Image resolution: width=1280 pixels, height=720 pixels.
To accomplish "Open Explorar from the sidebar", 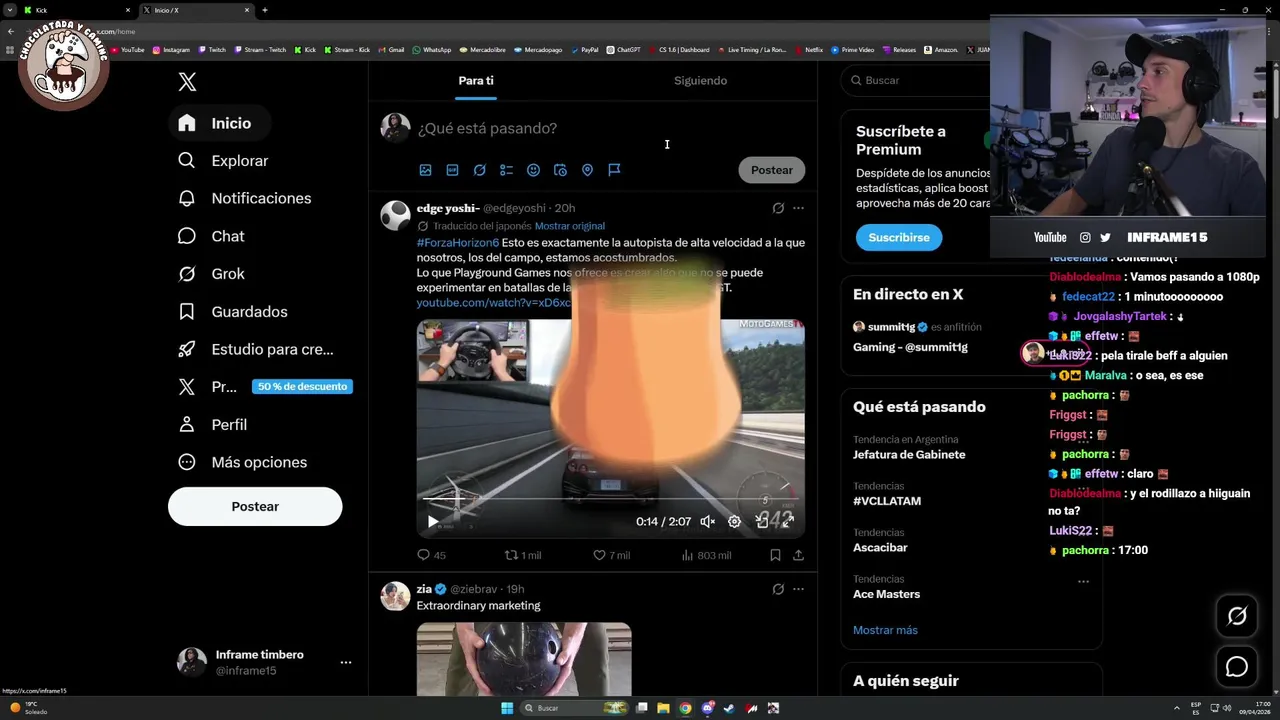I will (x=223, y=161).
